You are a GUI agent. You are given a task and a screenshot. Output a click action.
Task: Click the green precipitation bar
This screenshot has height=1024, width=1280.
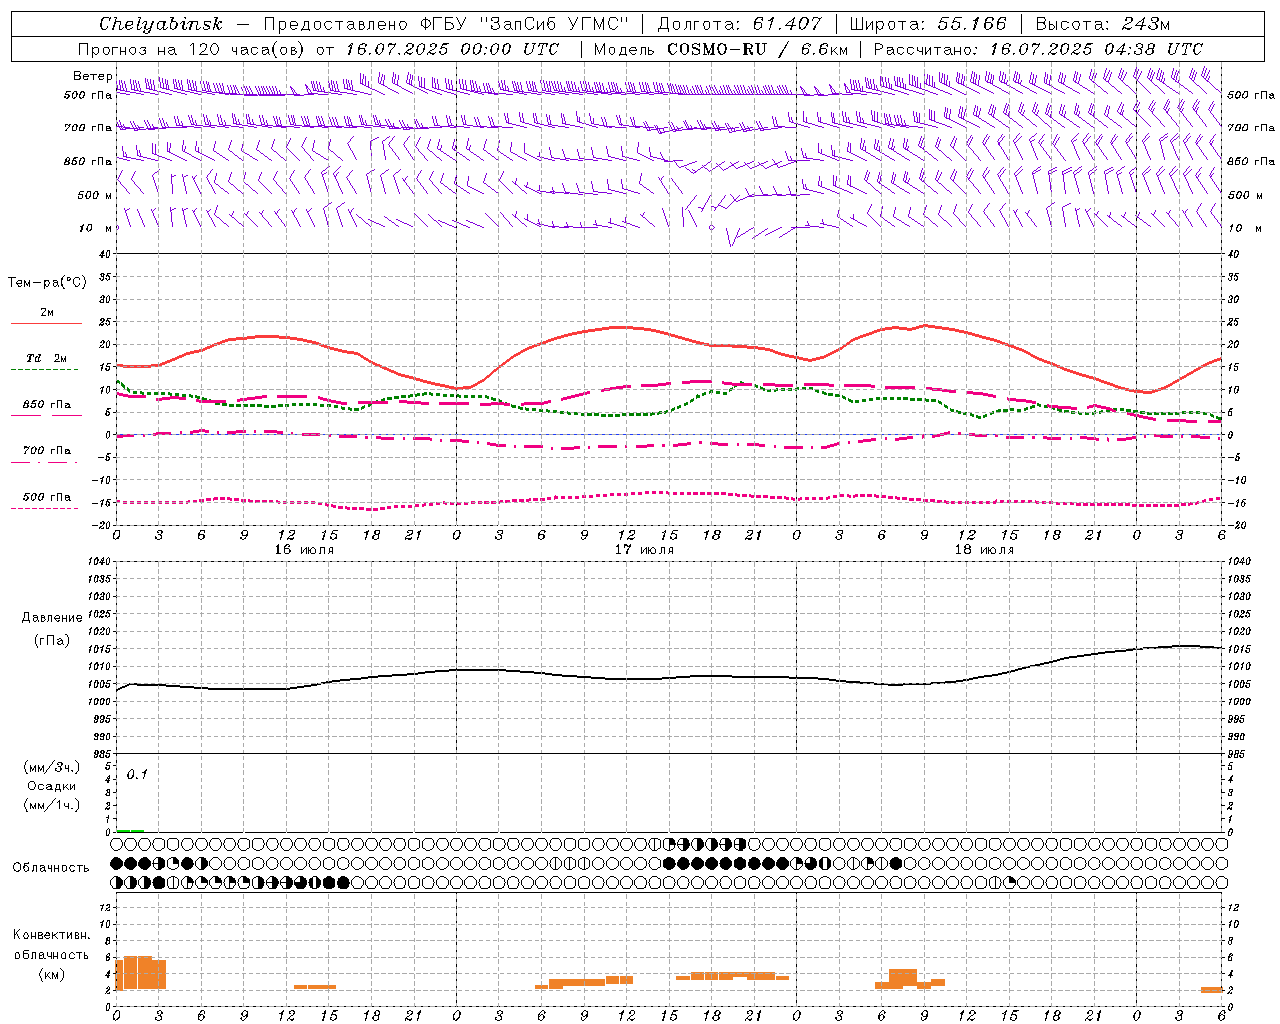pos(130,830)
